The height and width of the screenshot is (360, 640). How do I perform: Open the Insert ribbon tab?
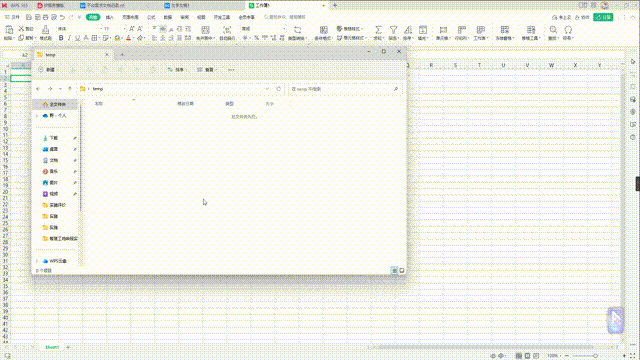[x=110, y=17]
